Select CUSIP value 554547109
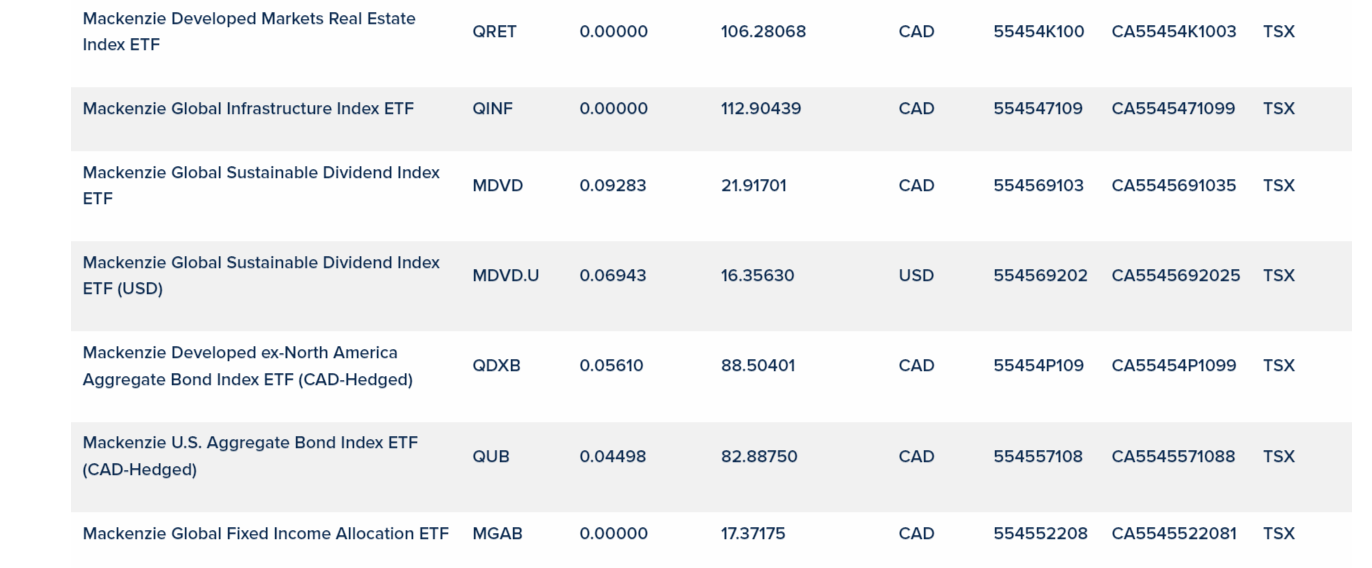1372x568 pixels. coord(1038,109)
